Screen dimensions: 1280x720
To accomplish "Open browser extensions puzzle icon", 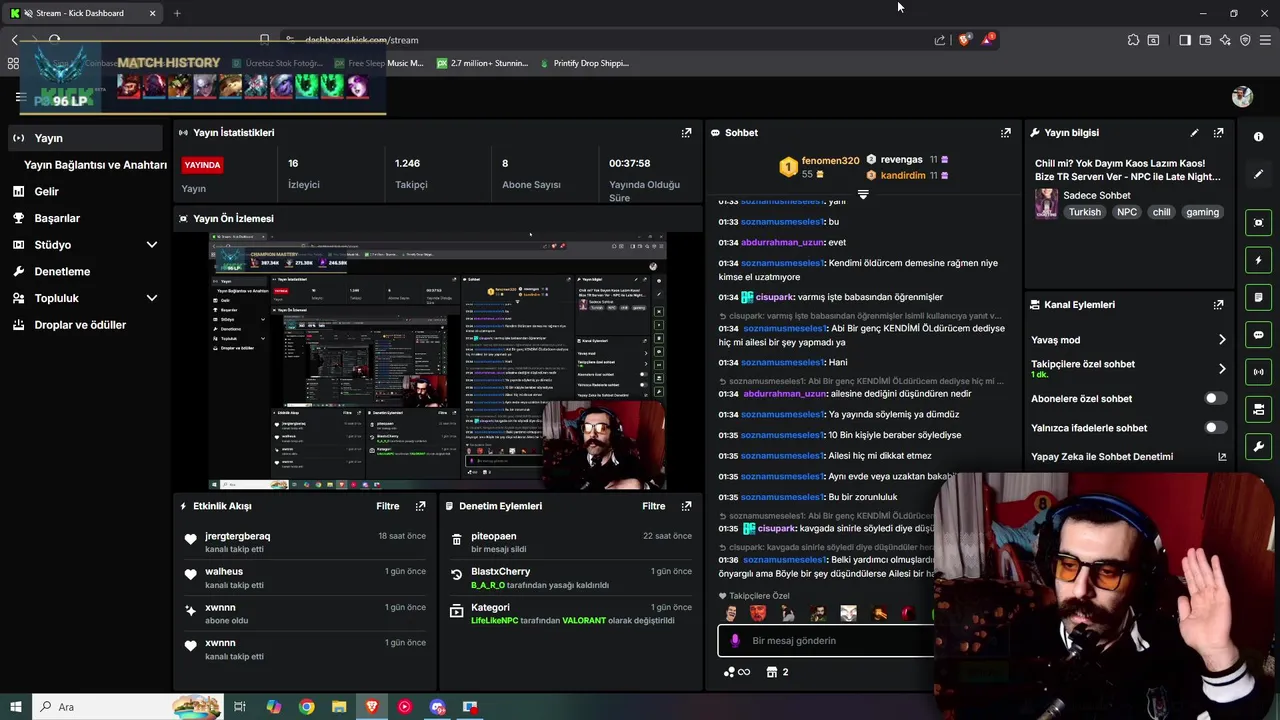I will [1133, 40].
